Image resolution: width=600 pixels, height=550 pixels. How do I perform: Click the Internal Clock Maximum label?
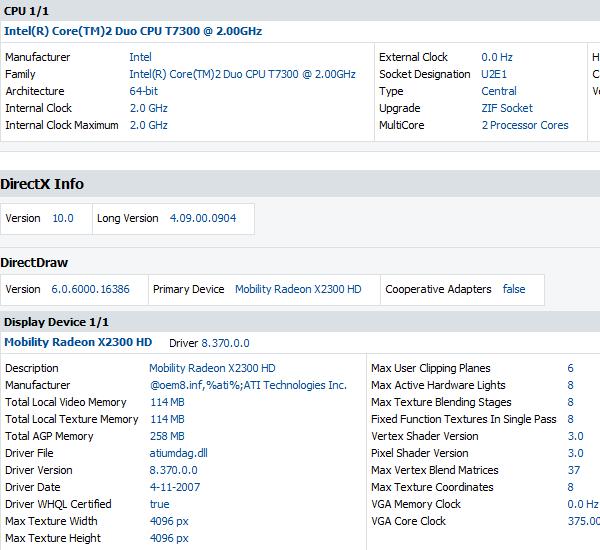[x=62, y=125]
